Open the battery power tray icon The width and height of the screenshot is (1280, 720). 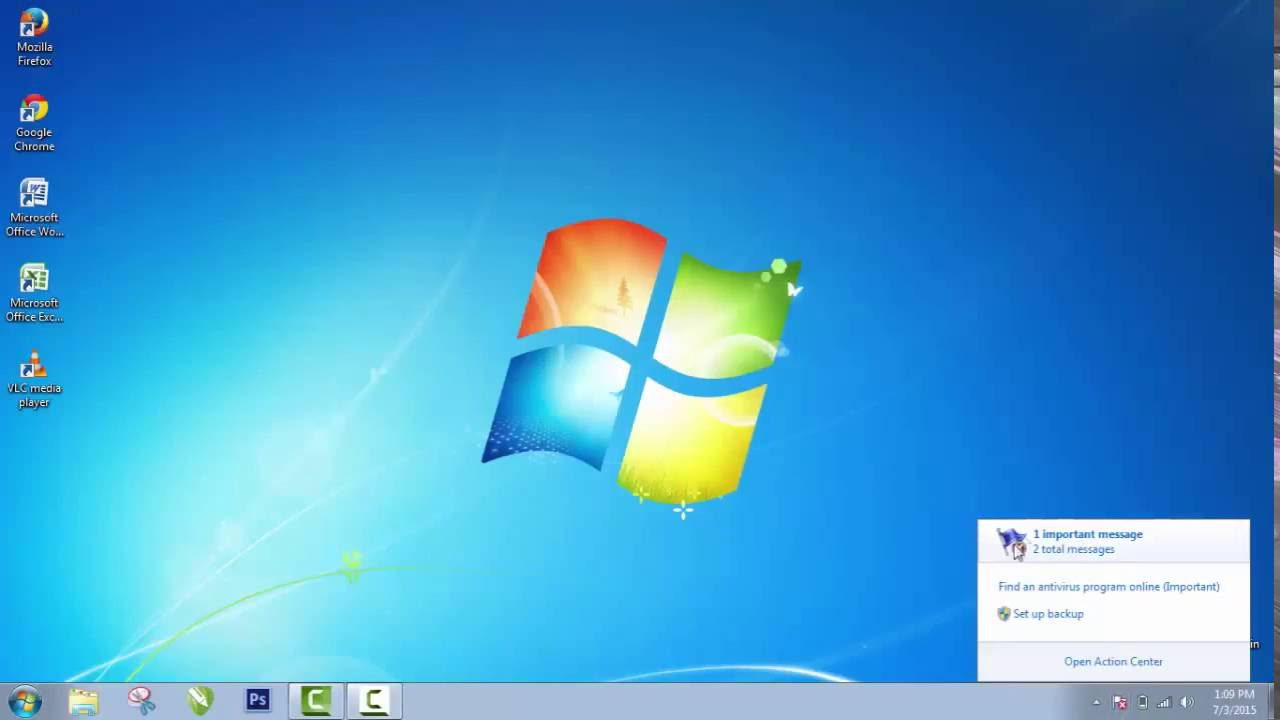coord(1142,702)
